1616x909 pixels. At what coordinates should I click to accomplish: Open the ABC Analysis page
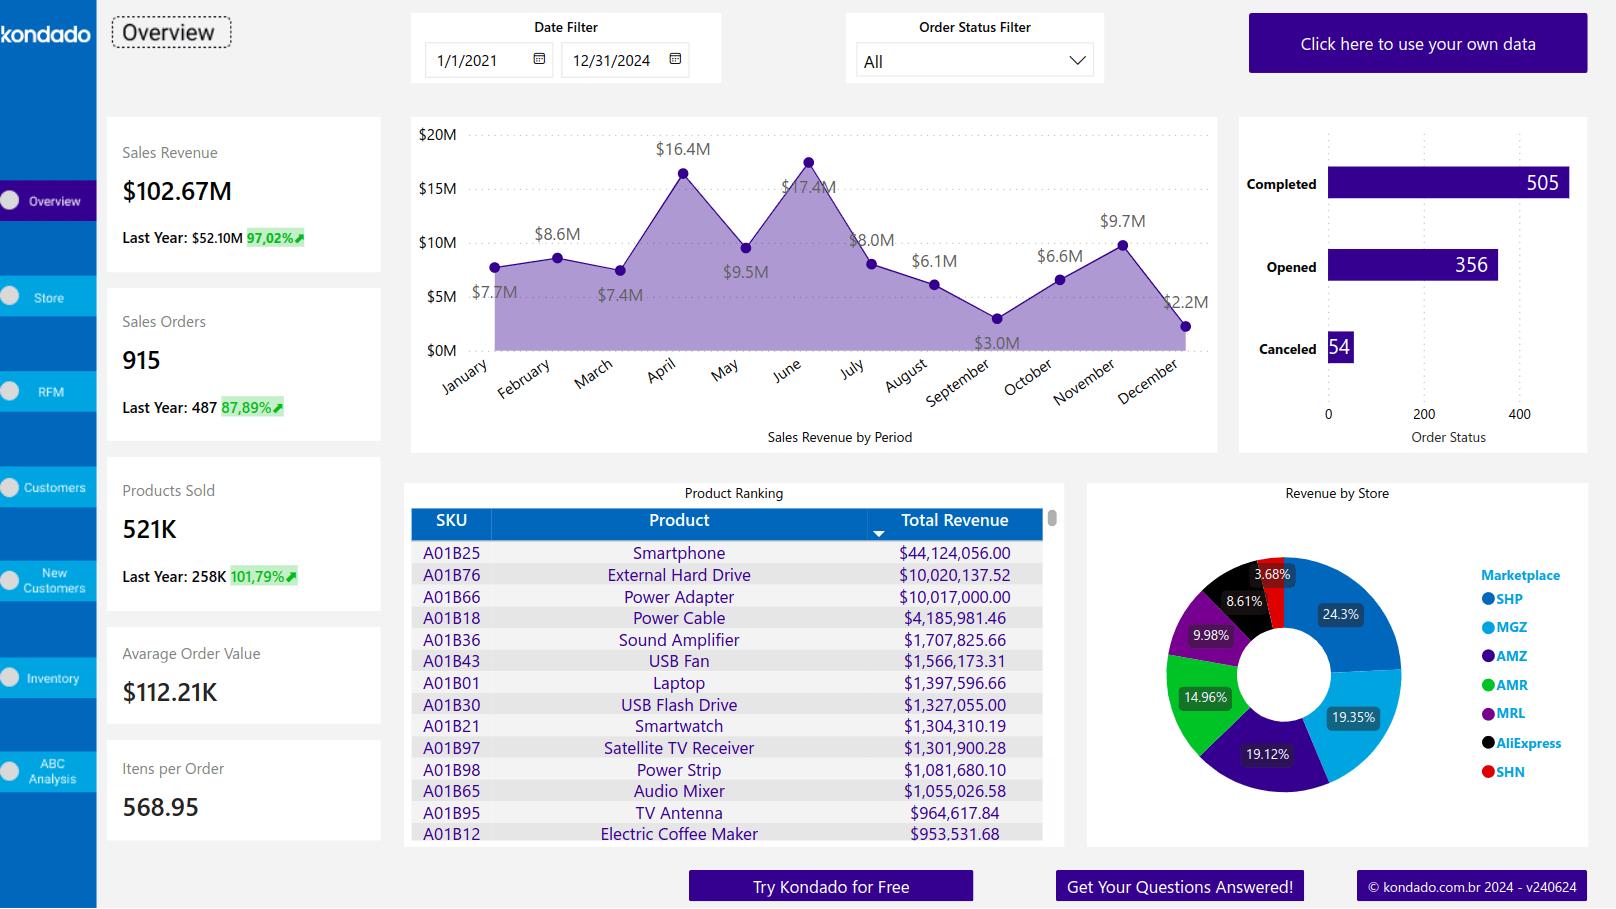click(48, 771)
